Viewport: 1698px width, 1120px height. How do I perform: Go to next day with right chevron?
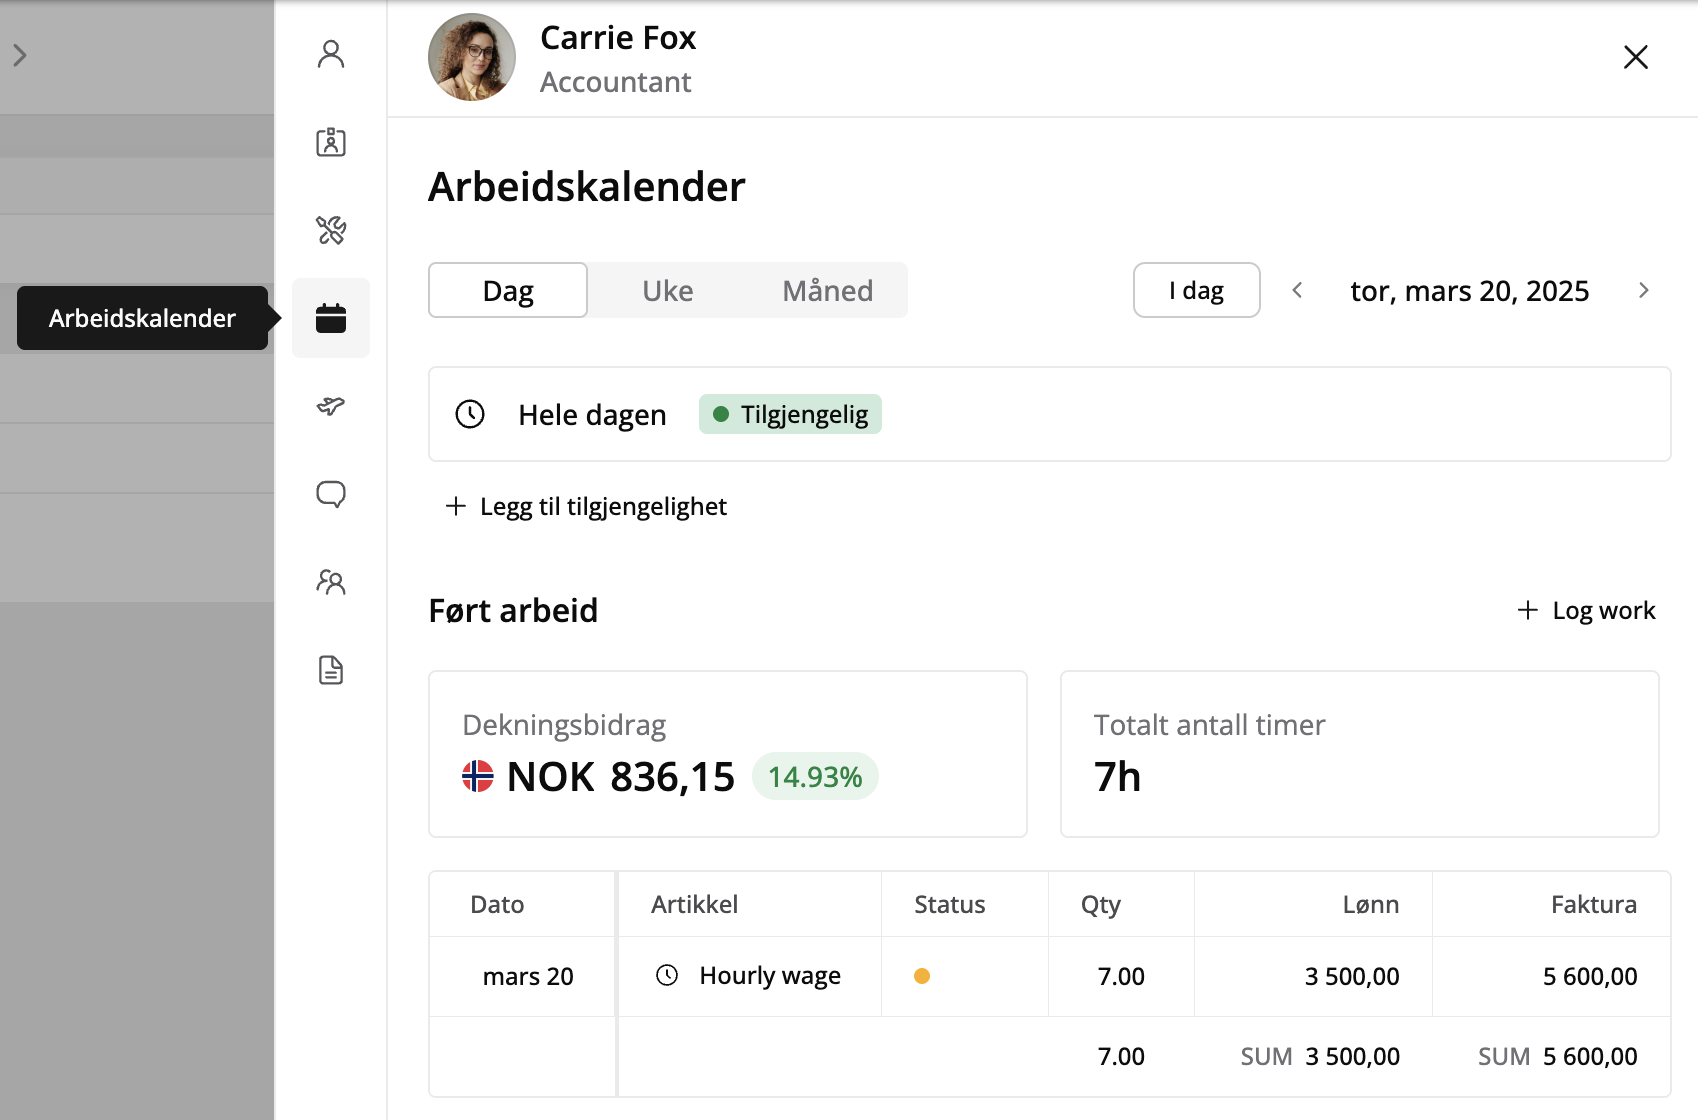1643,291
